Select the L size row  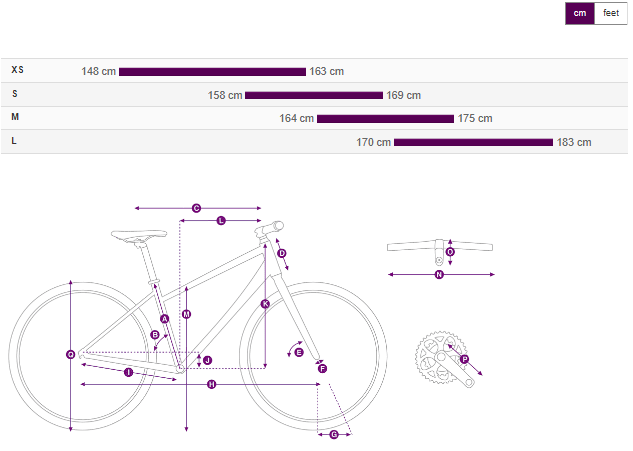click(x=14, y=141)
